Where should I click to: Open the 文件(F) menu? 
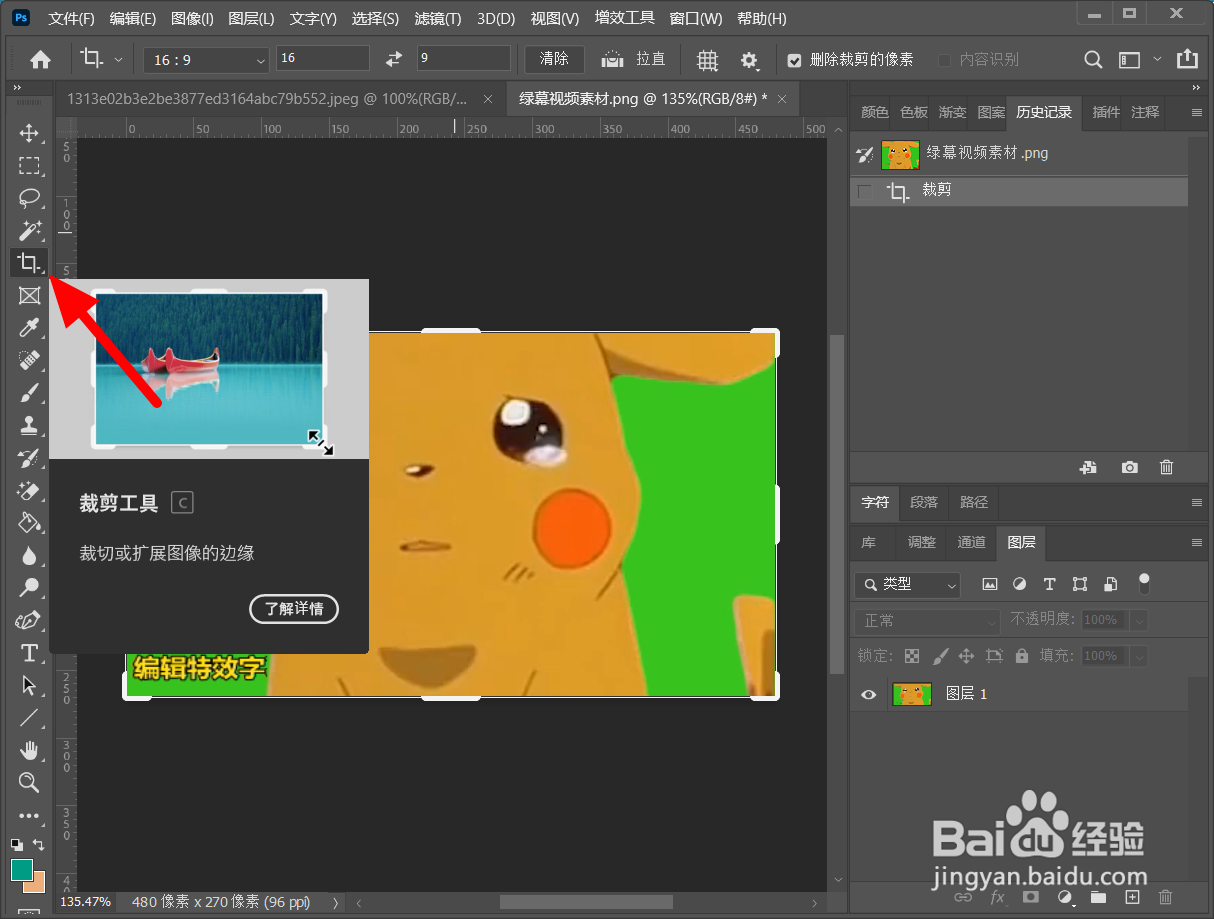pos(71,19)
